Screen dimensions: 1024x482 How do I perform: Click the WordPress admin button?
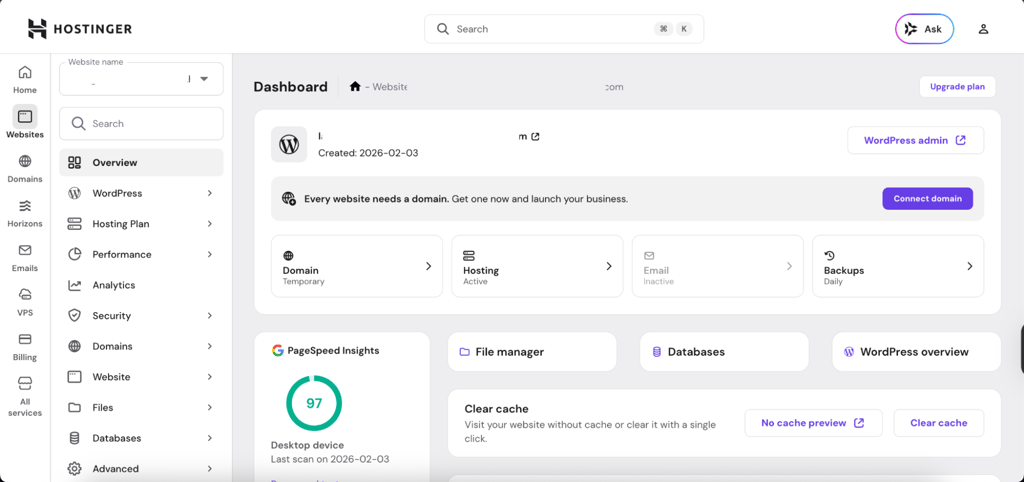click(916, 140)
